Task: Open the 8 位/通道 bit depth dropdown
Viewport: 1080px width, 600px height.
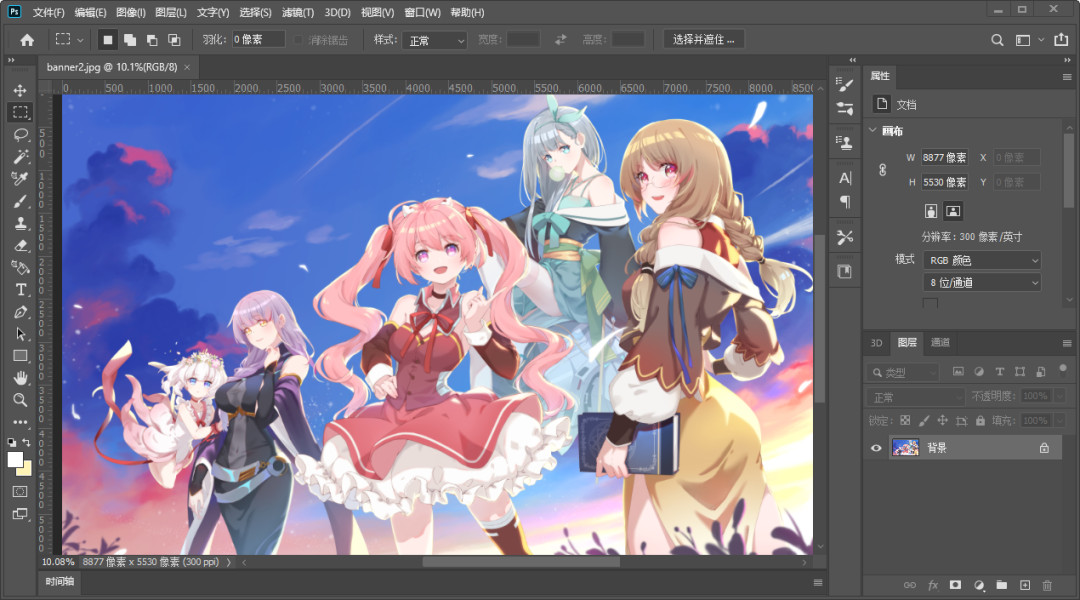Action: pos(982,282)
